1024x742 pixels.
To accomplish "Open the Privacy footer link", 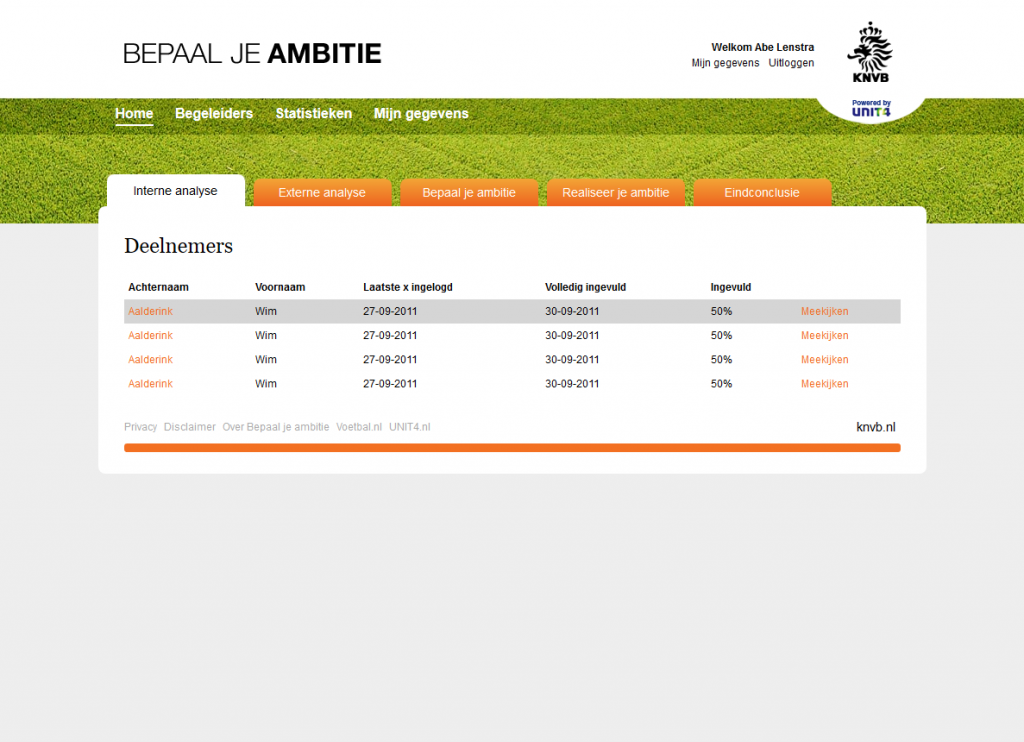I will pos(140,427).
